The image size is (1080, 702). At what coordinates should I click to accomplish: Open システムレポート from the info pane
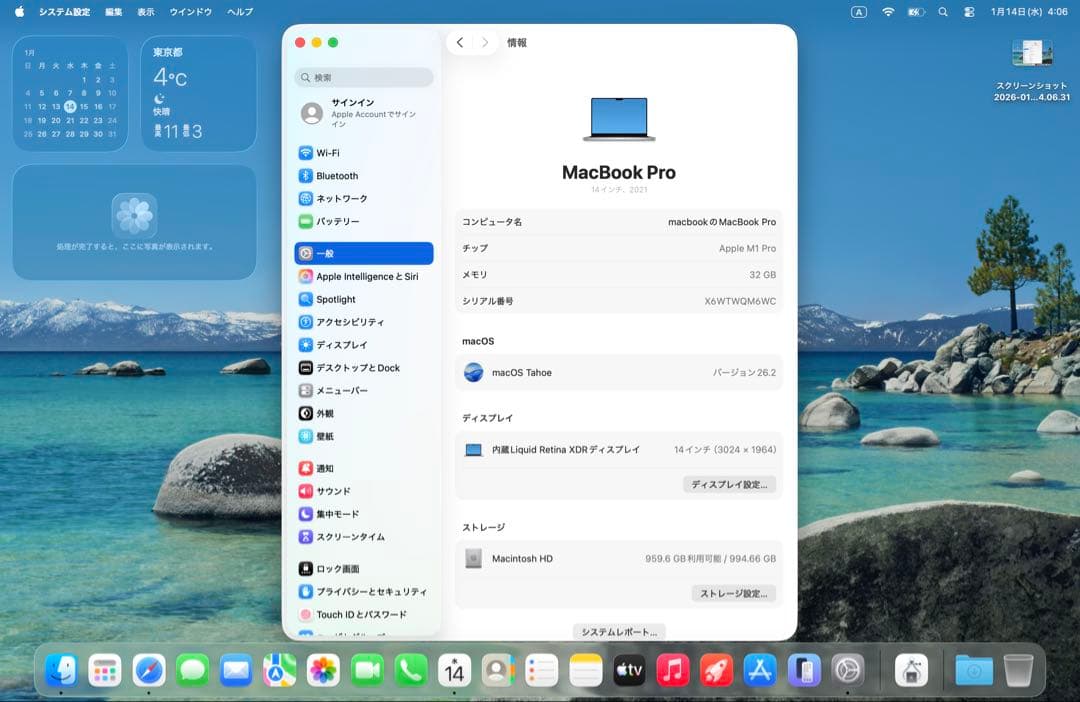[618, 632]
